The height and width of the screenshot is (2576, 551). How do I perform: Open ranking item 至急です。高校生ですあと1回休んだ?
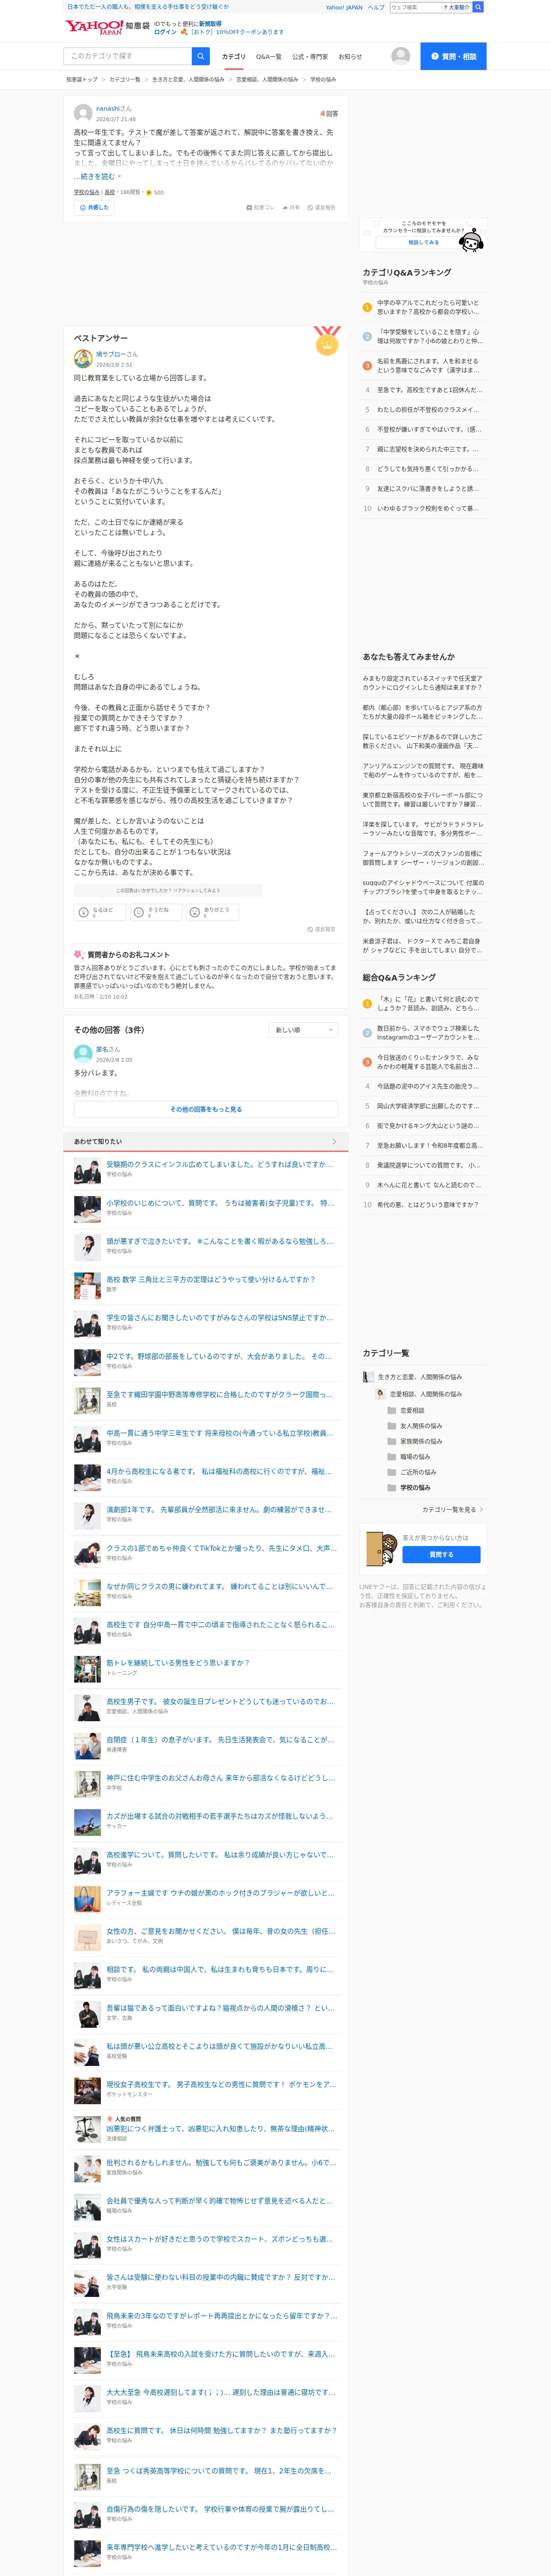pos(429,390)
